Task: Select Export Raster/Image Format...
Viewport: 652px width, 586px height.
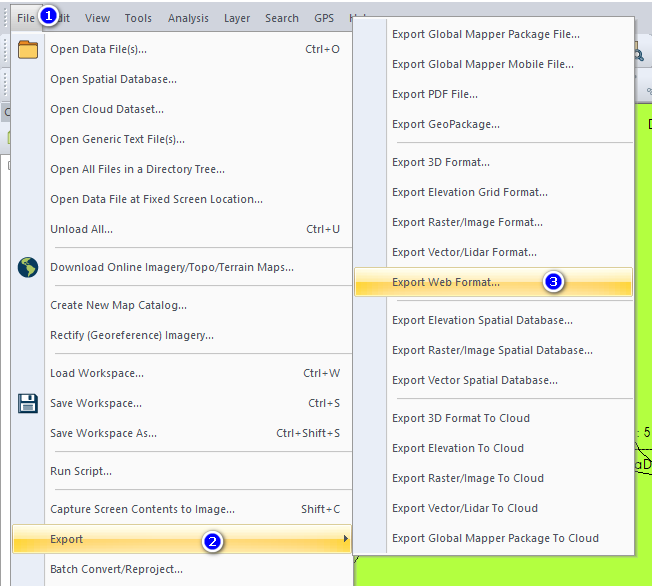Action: (x=494, y=222)
